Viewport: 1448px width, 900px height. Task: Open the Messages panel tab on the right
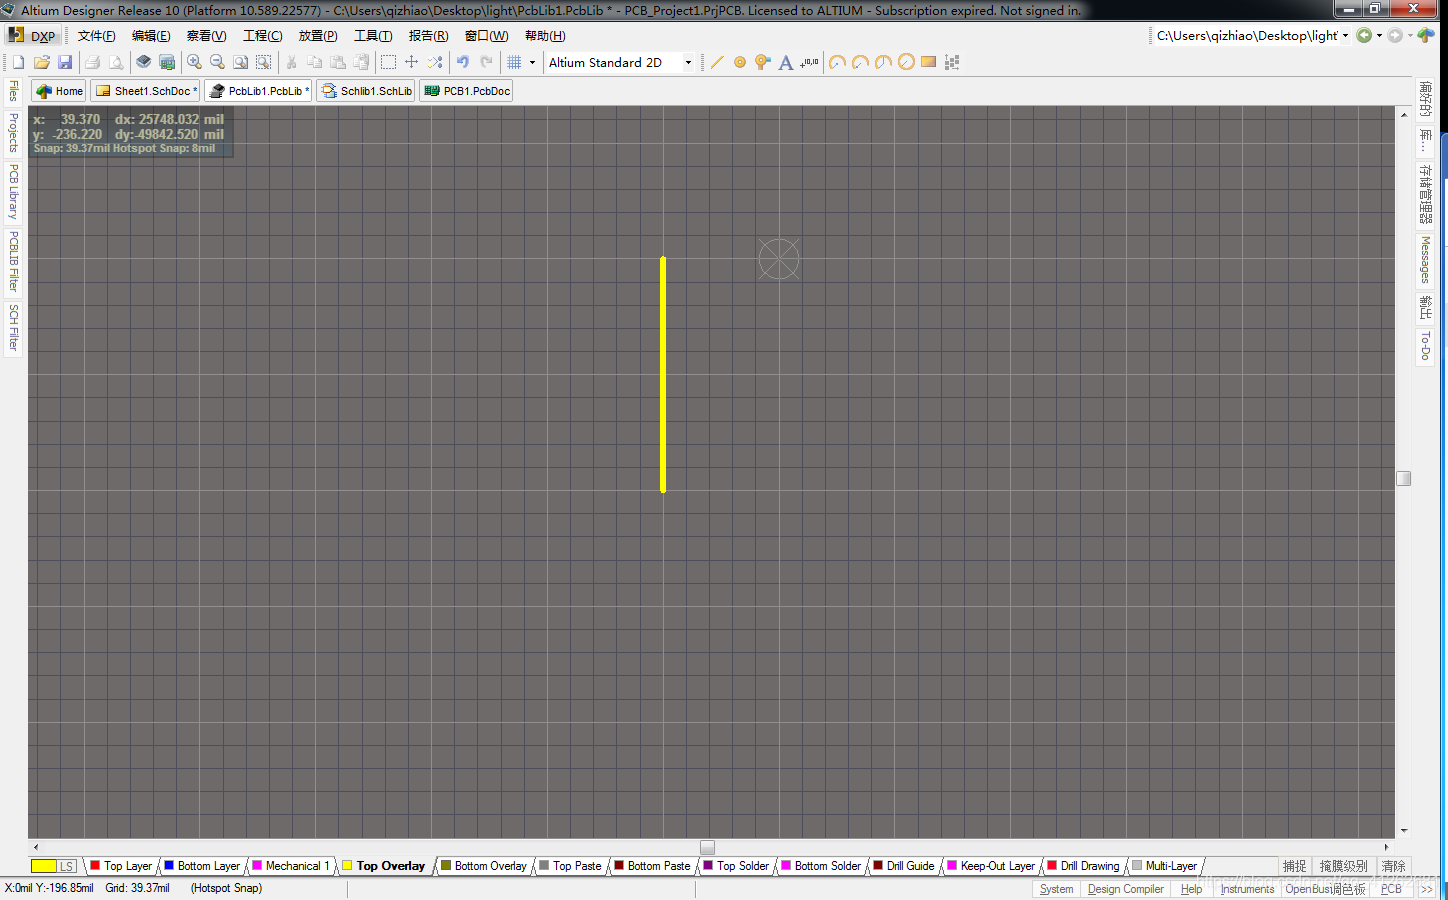[1425, 260]
